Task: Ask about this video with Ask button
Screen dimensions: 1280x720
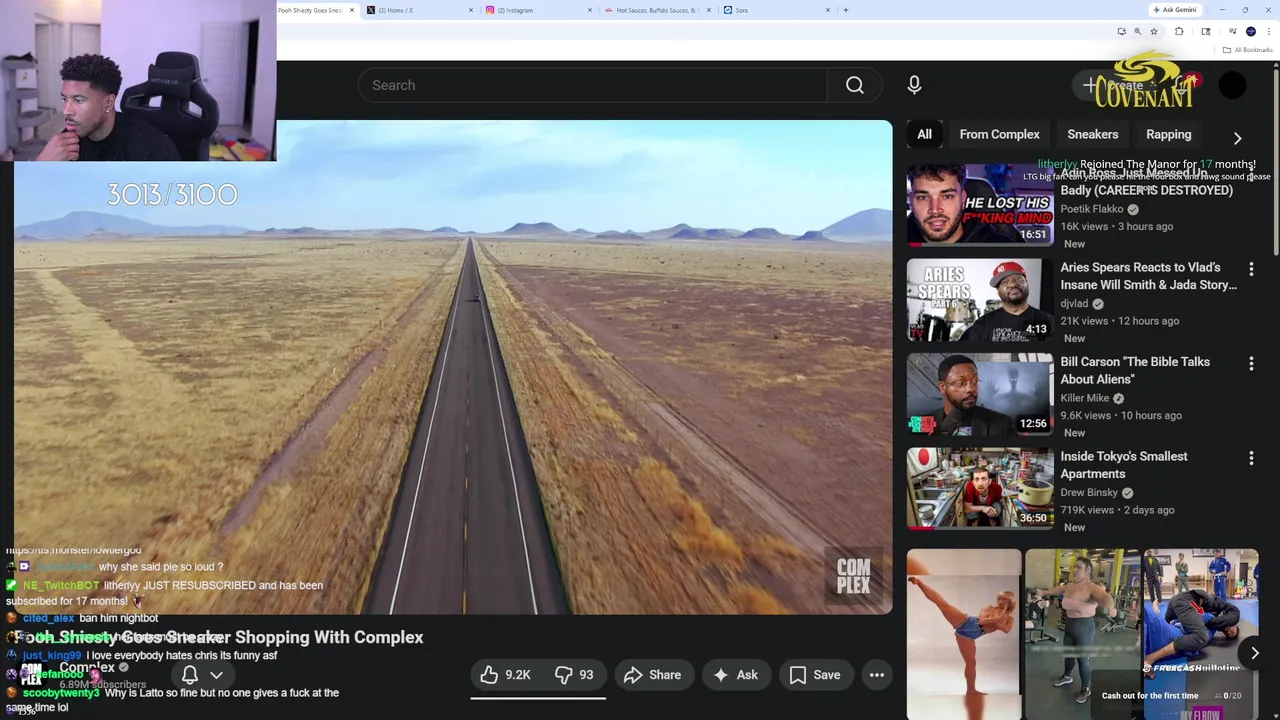Action: [x=735, y=675]
